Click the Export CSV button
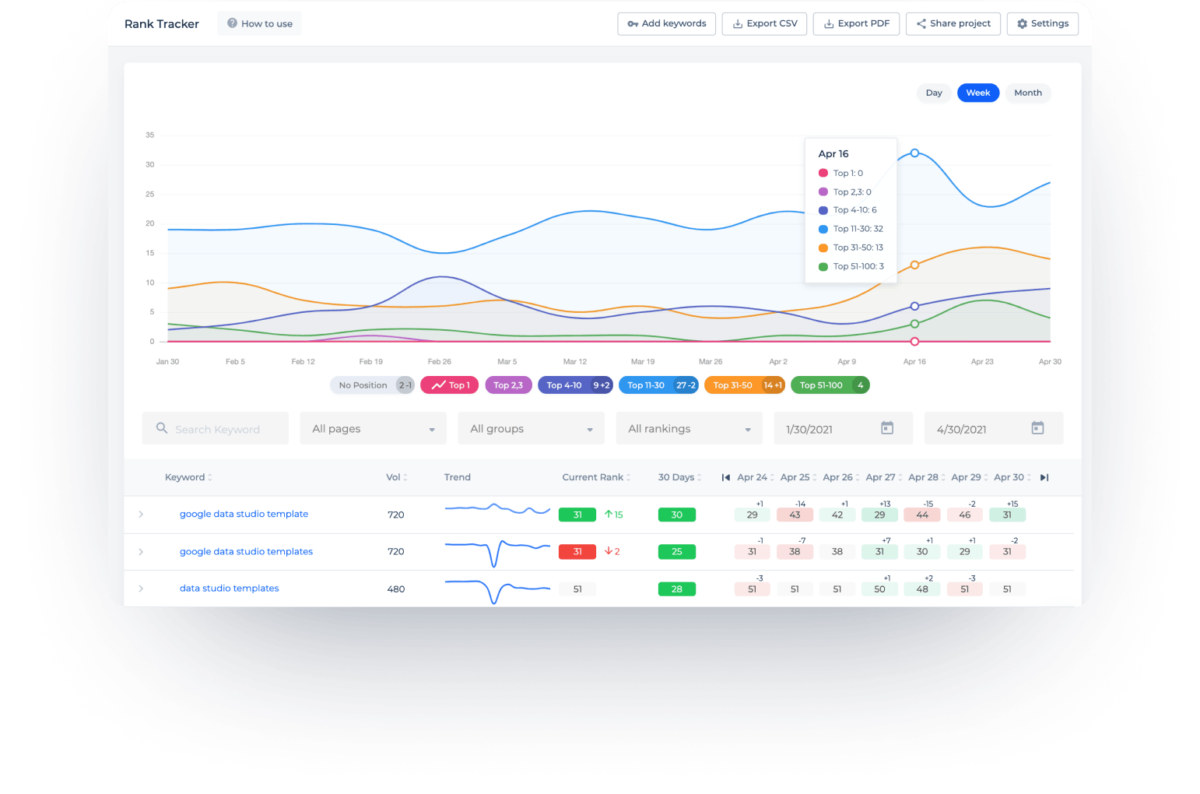1200x794 pixels. click(x=765, y=24)
